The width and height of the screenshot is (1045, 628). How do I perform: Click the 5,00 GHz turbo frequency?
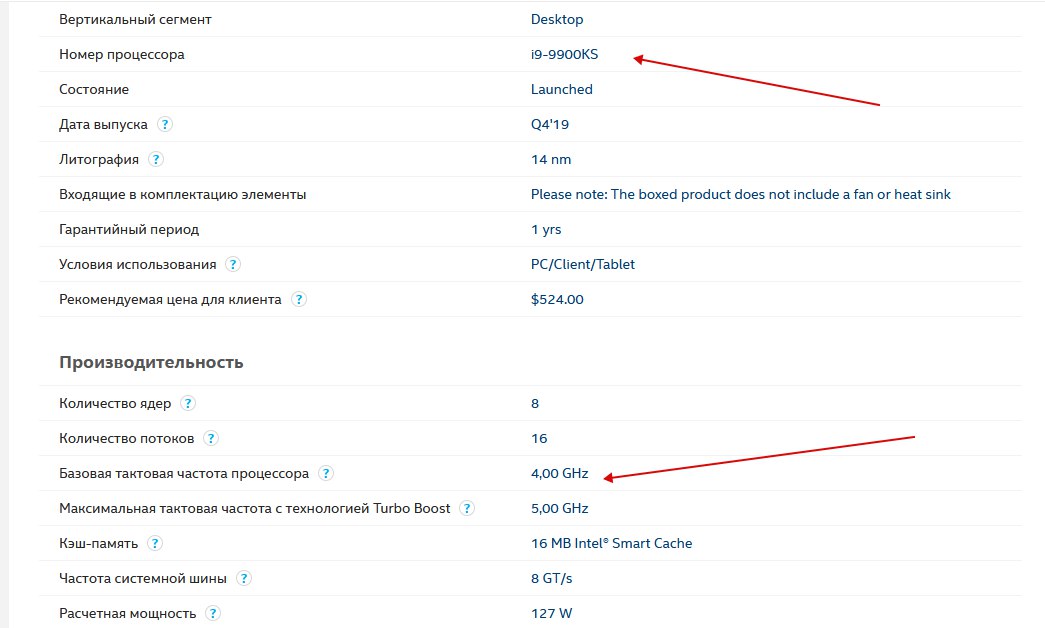click(x=559, y=508)
